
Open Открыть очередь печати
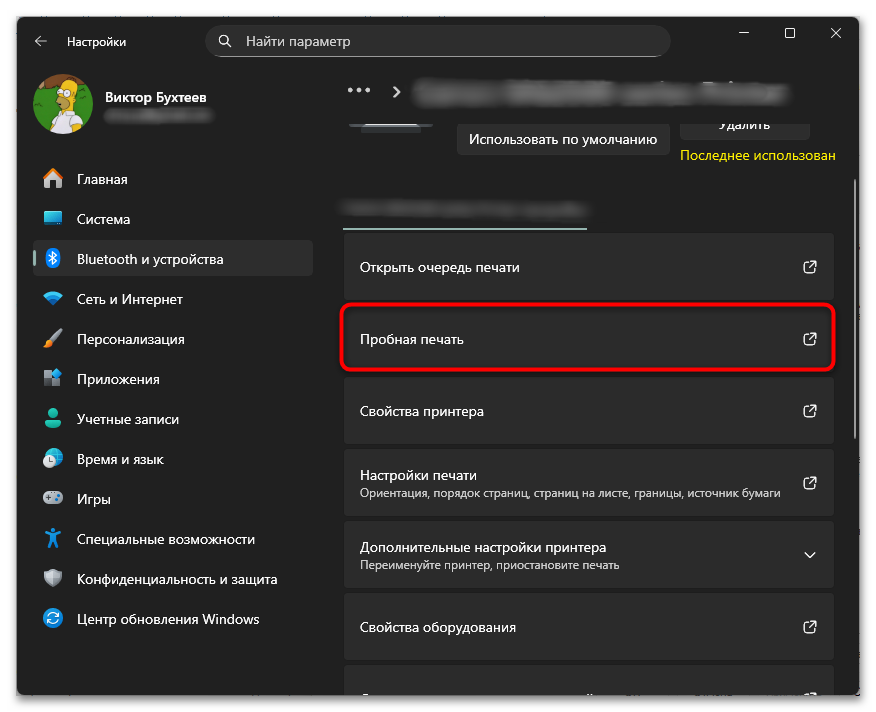(x=588, y=267)
